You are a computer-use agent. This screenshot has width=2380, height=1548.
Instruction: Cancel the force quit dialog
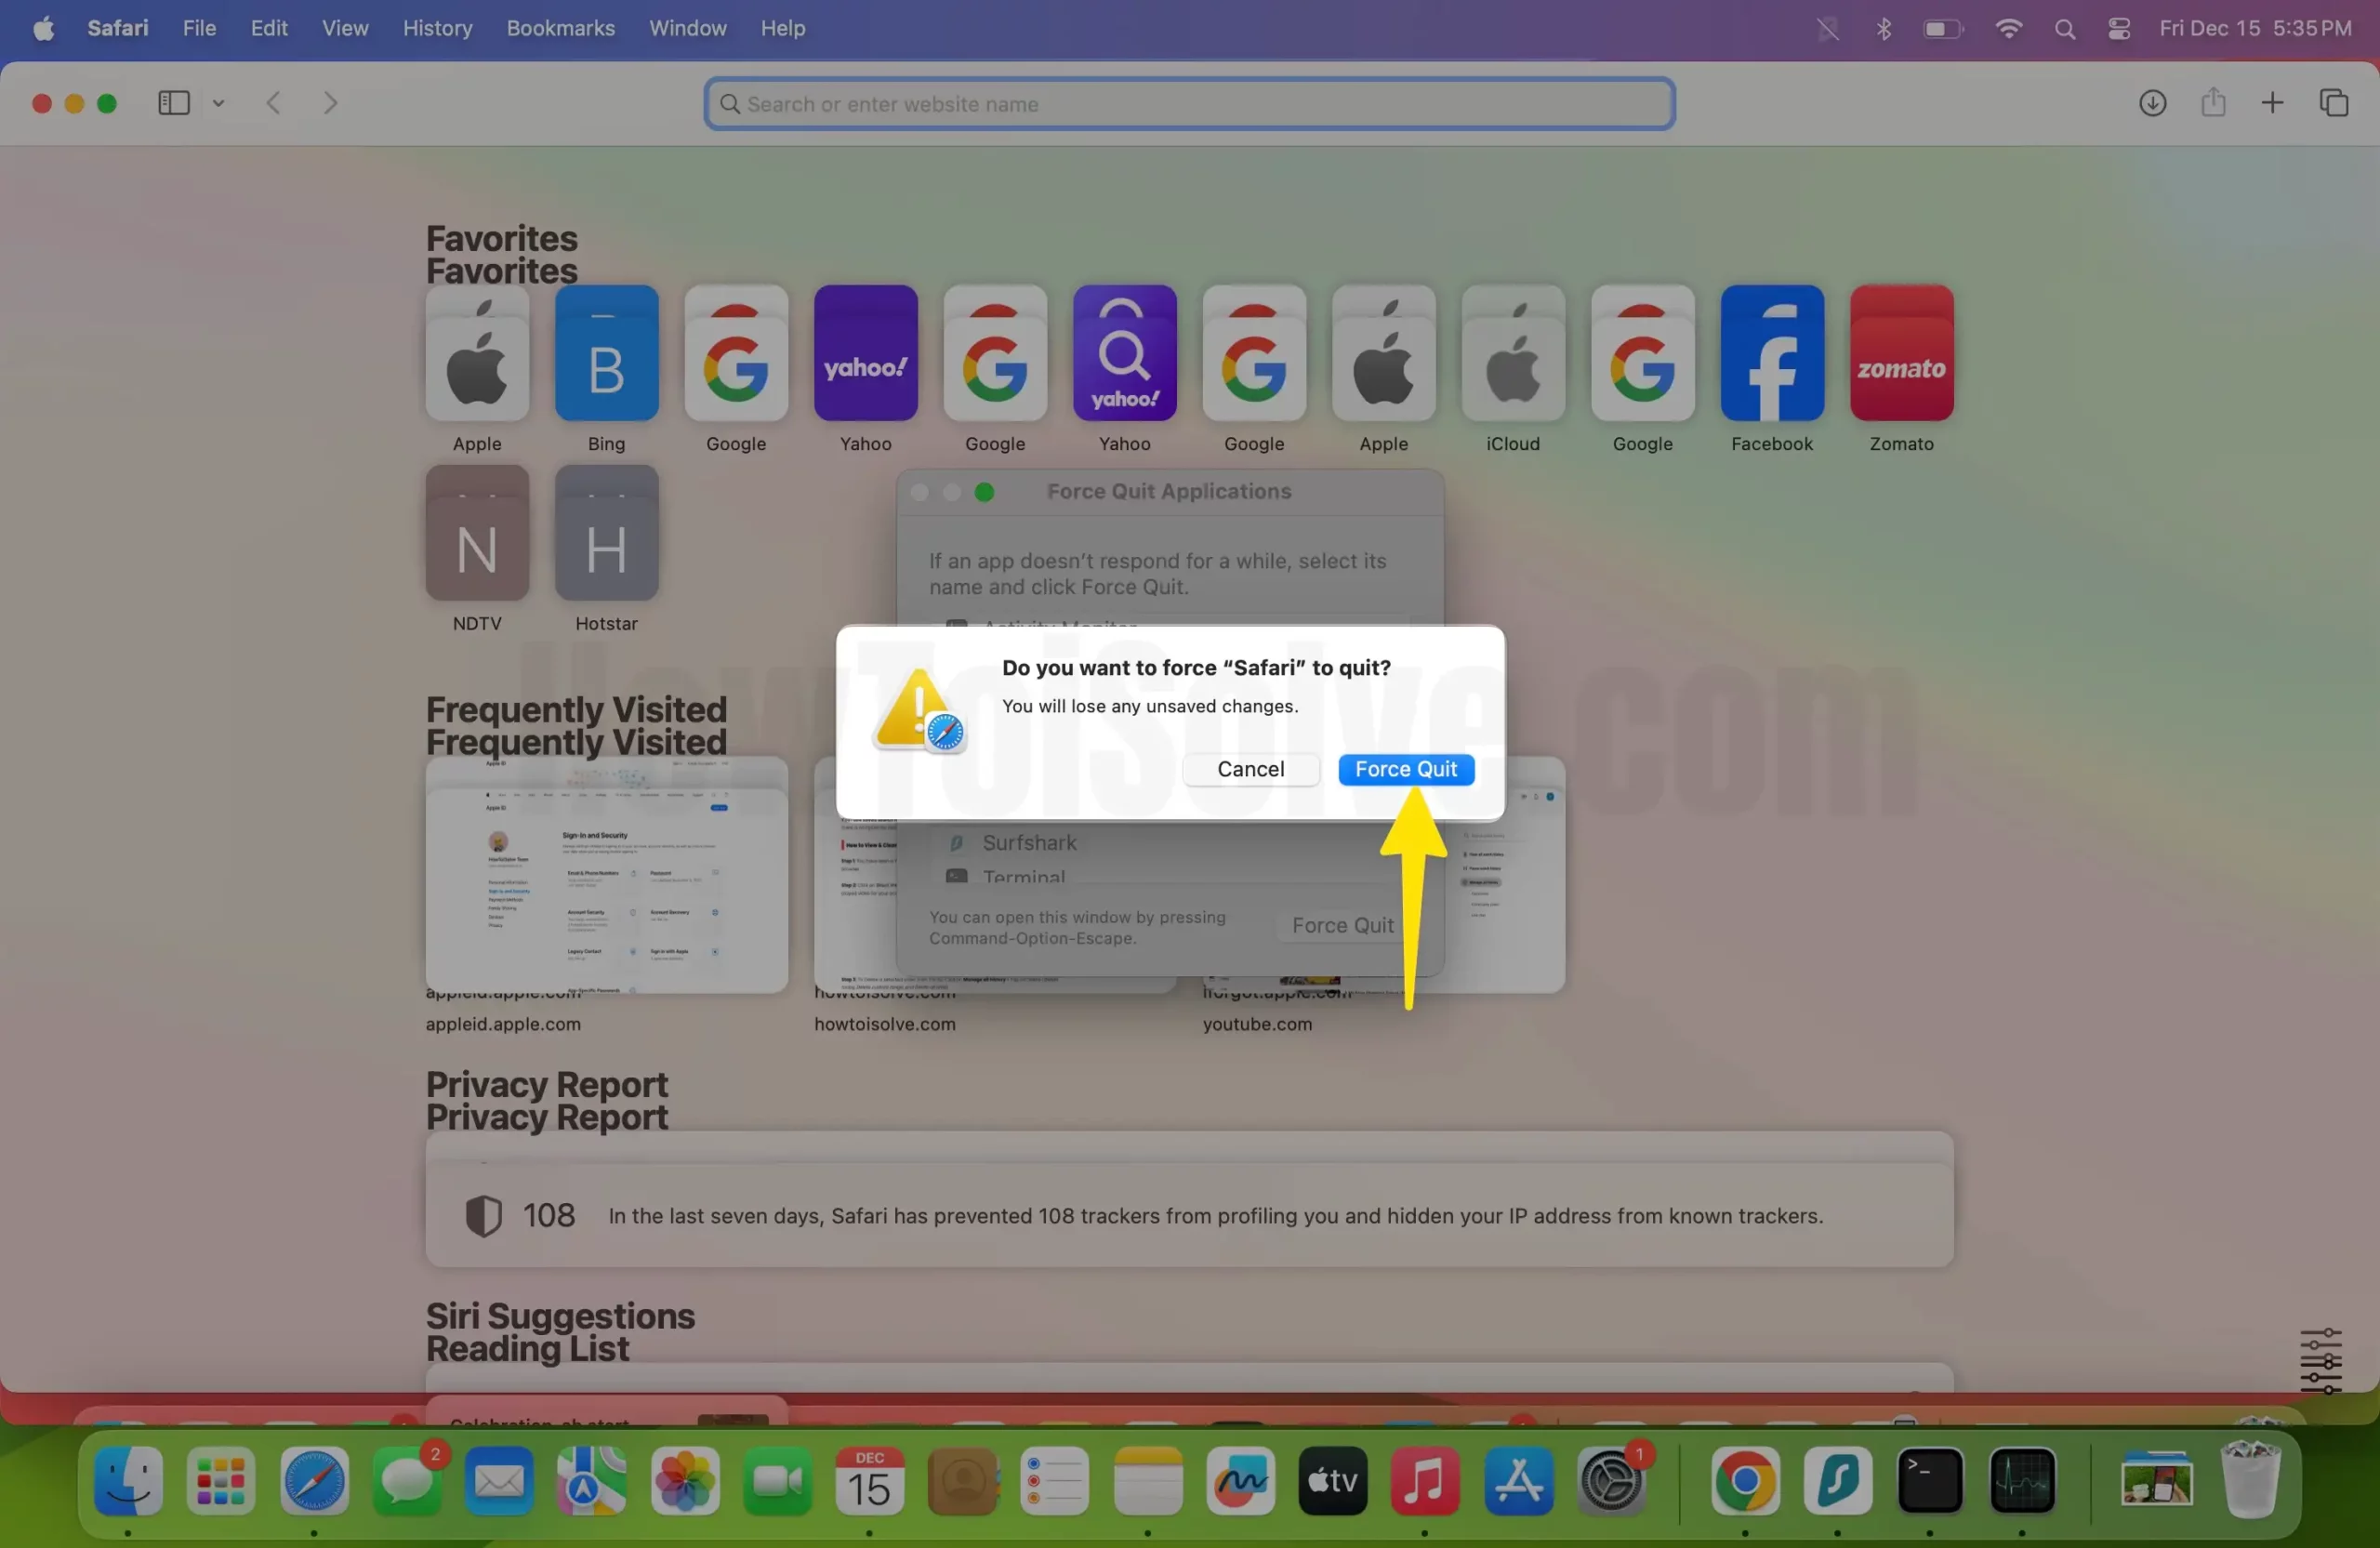coord(1250,769)
